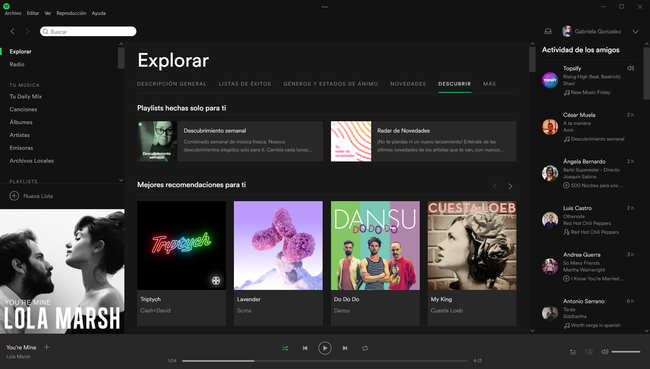650x369 pixels.
Task: Click You're Mine song title in player
Action: click(21, 347)
